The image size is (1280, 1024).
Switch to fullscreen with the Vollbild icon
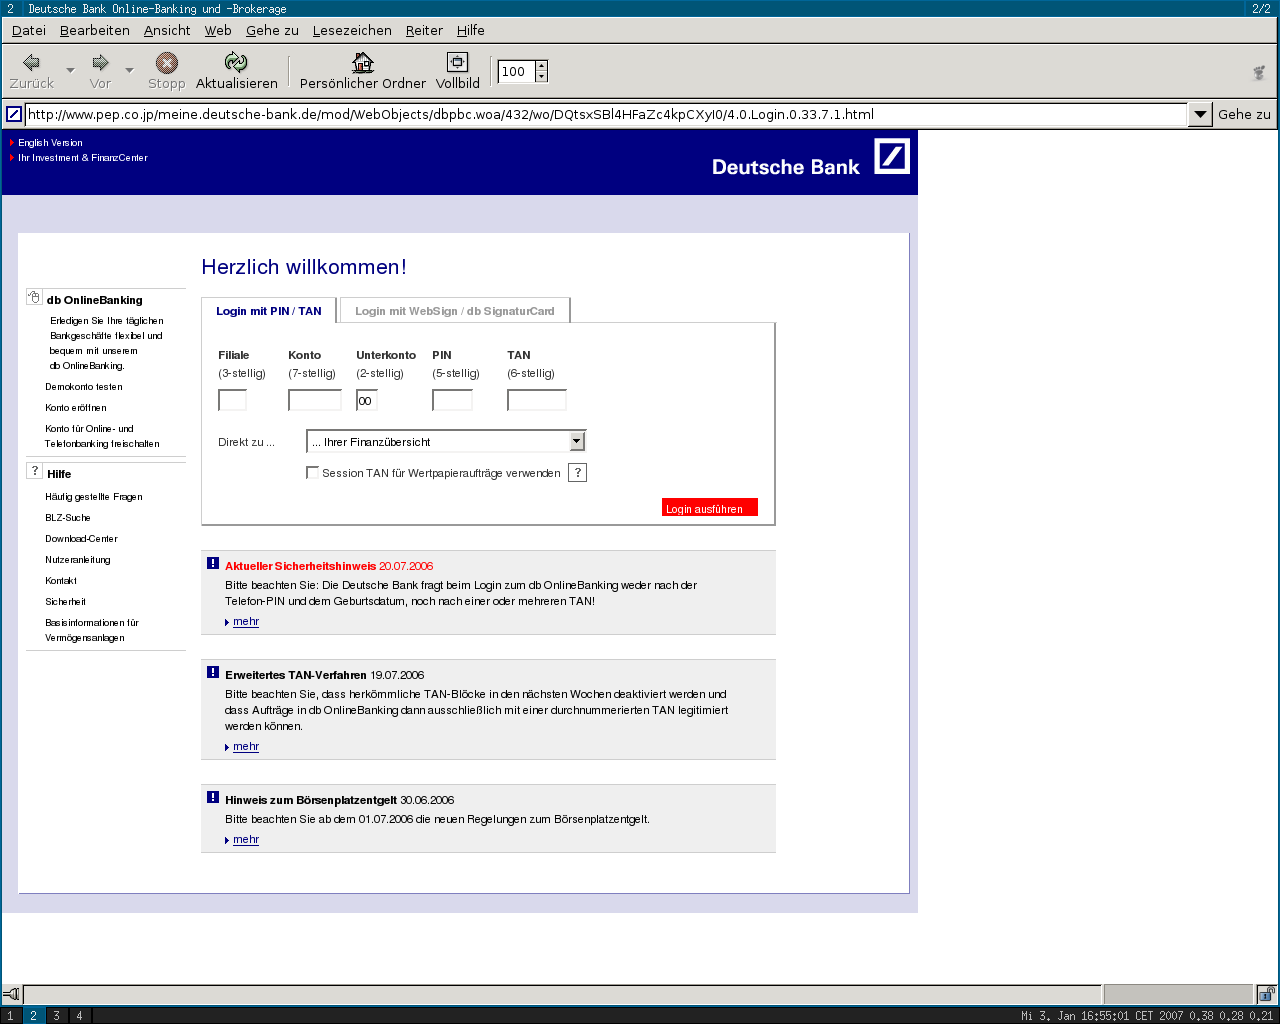tap(457, 62)
